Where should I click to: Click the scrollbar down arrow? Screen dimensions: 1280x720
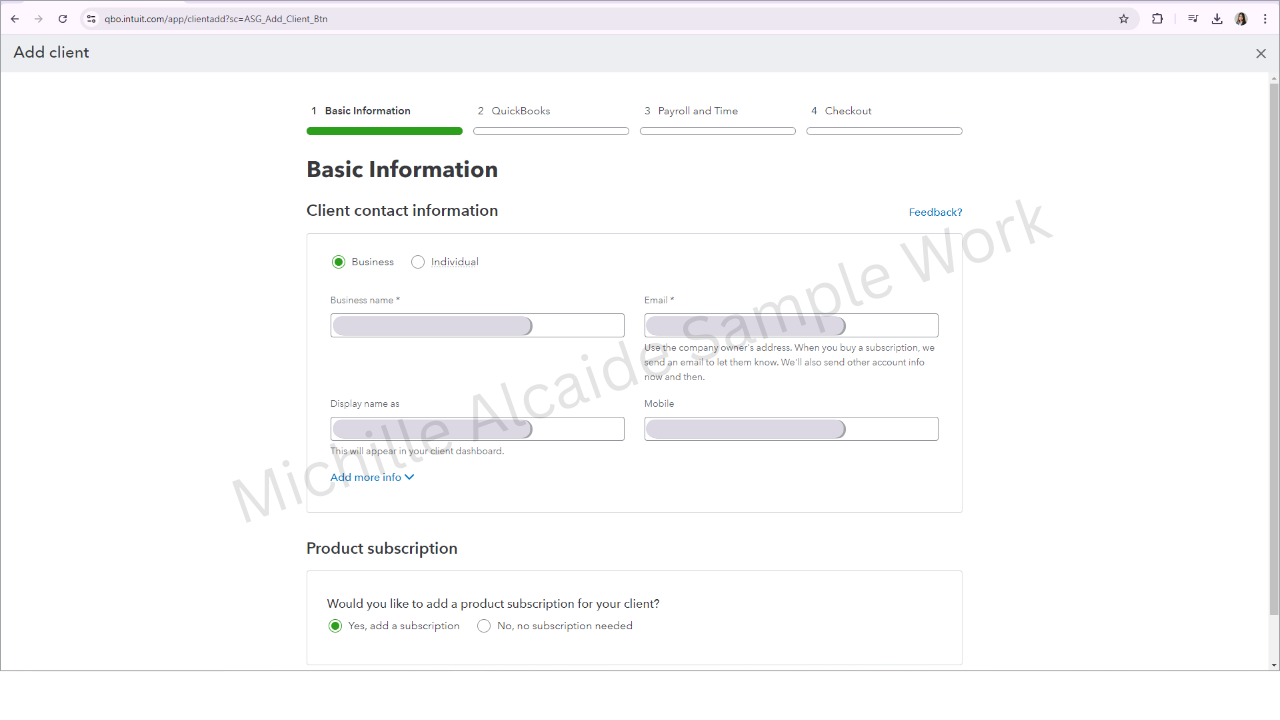click(x=1273, y=664)
